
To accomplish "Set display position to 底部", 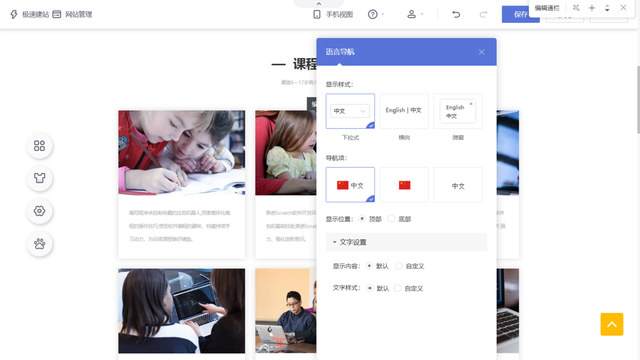I will point(391,219).
